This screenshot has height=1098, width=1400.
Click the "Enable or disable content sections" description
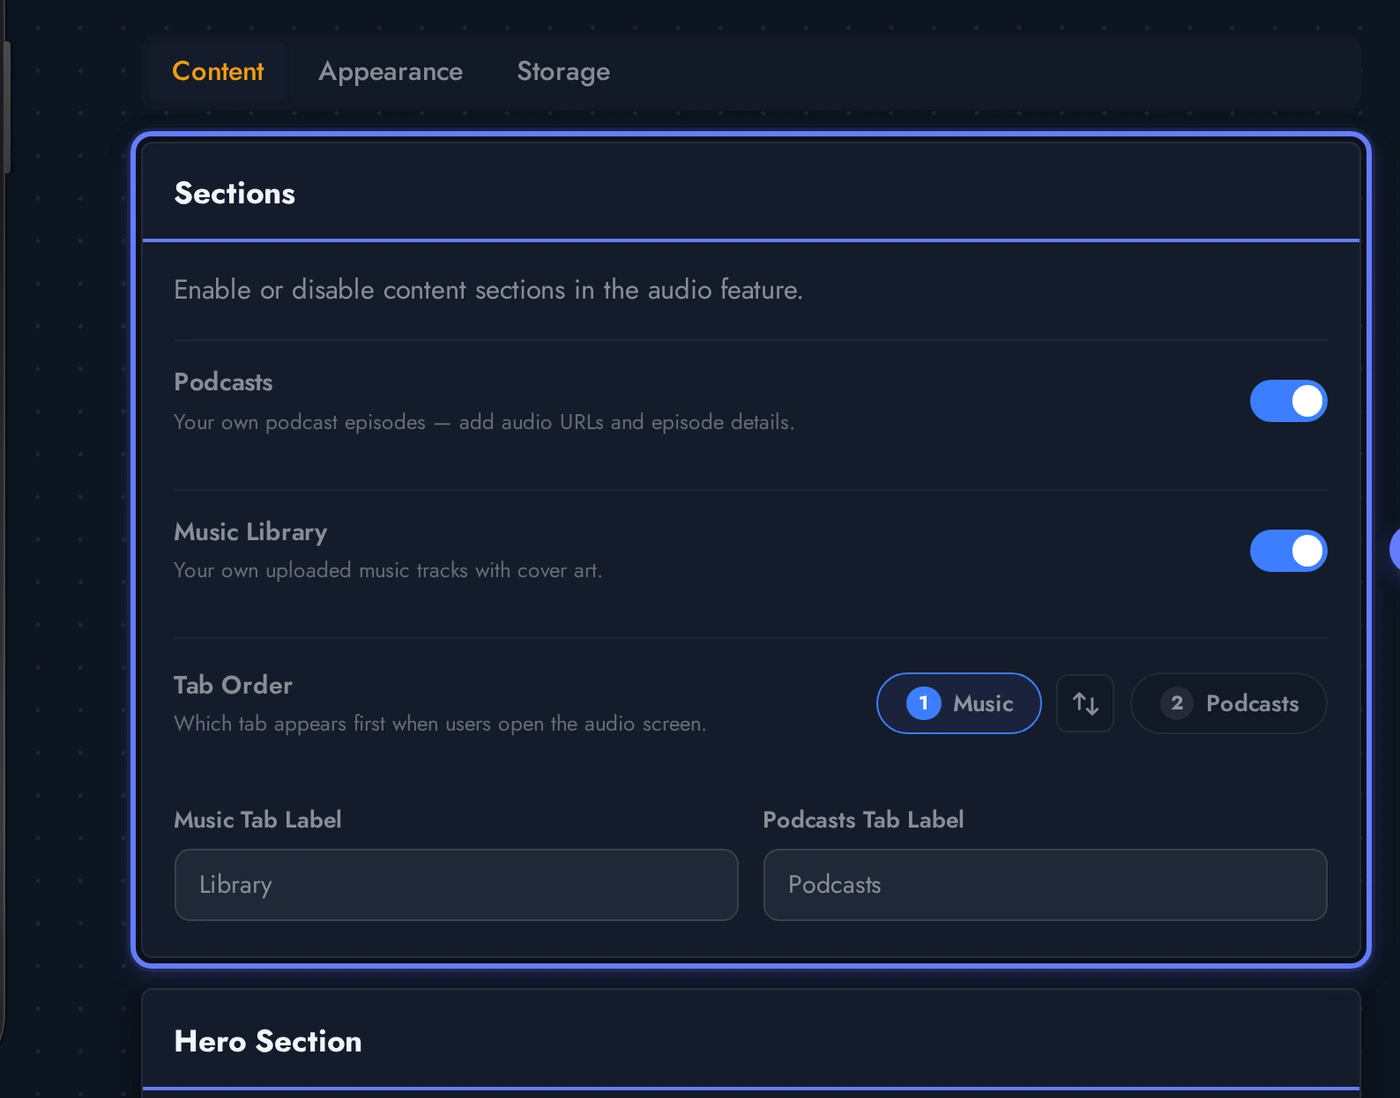coord(488,289)
